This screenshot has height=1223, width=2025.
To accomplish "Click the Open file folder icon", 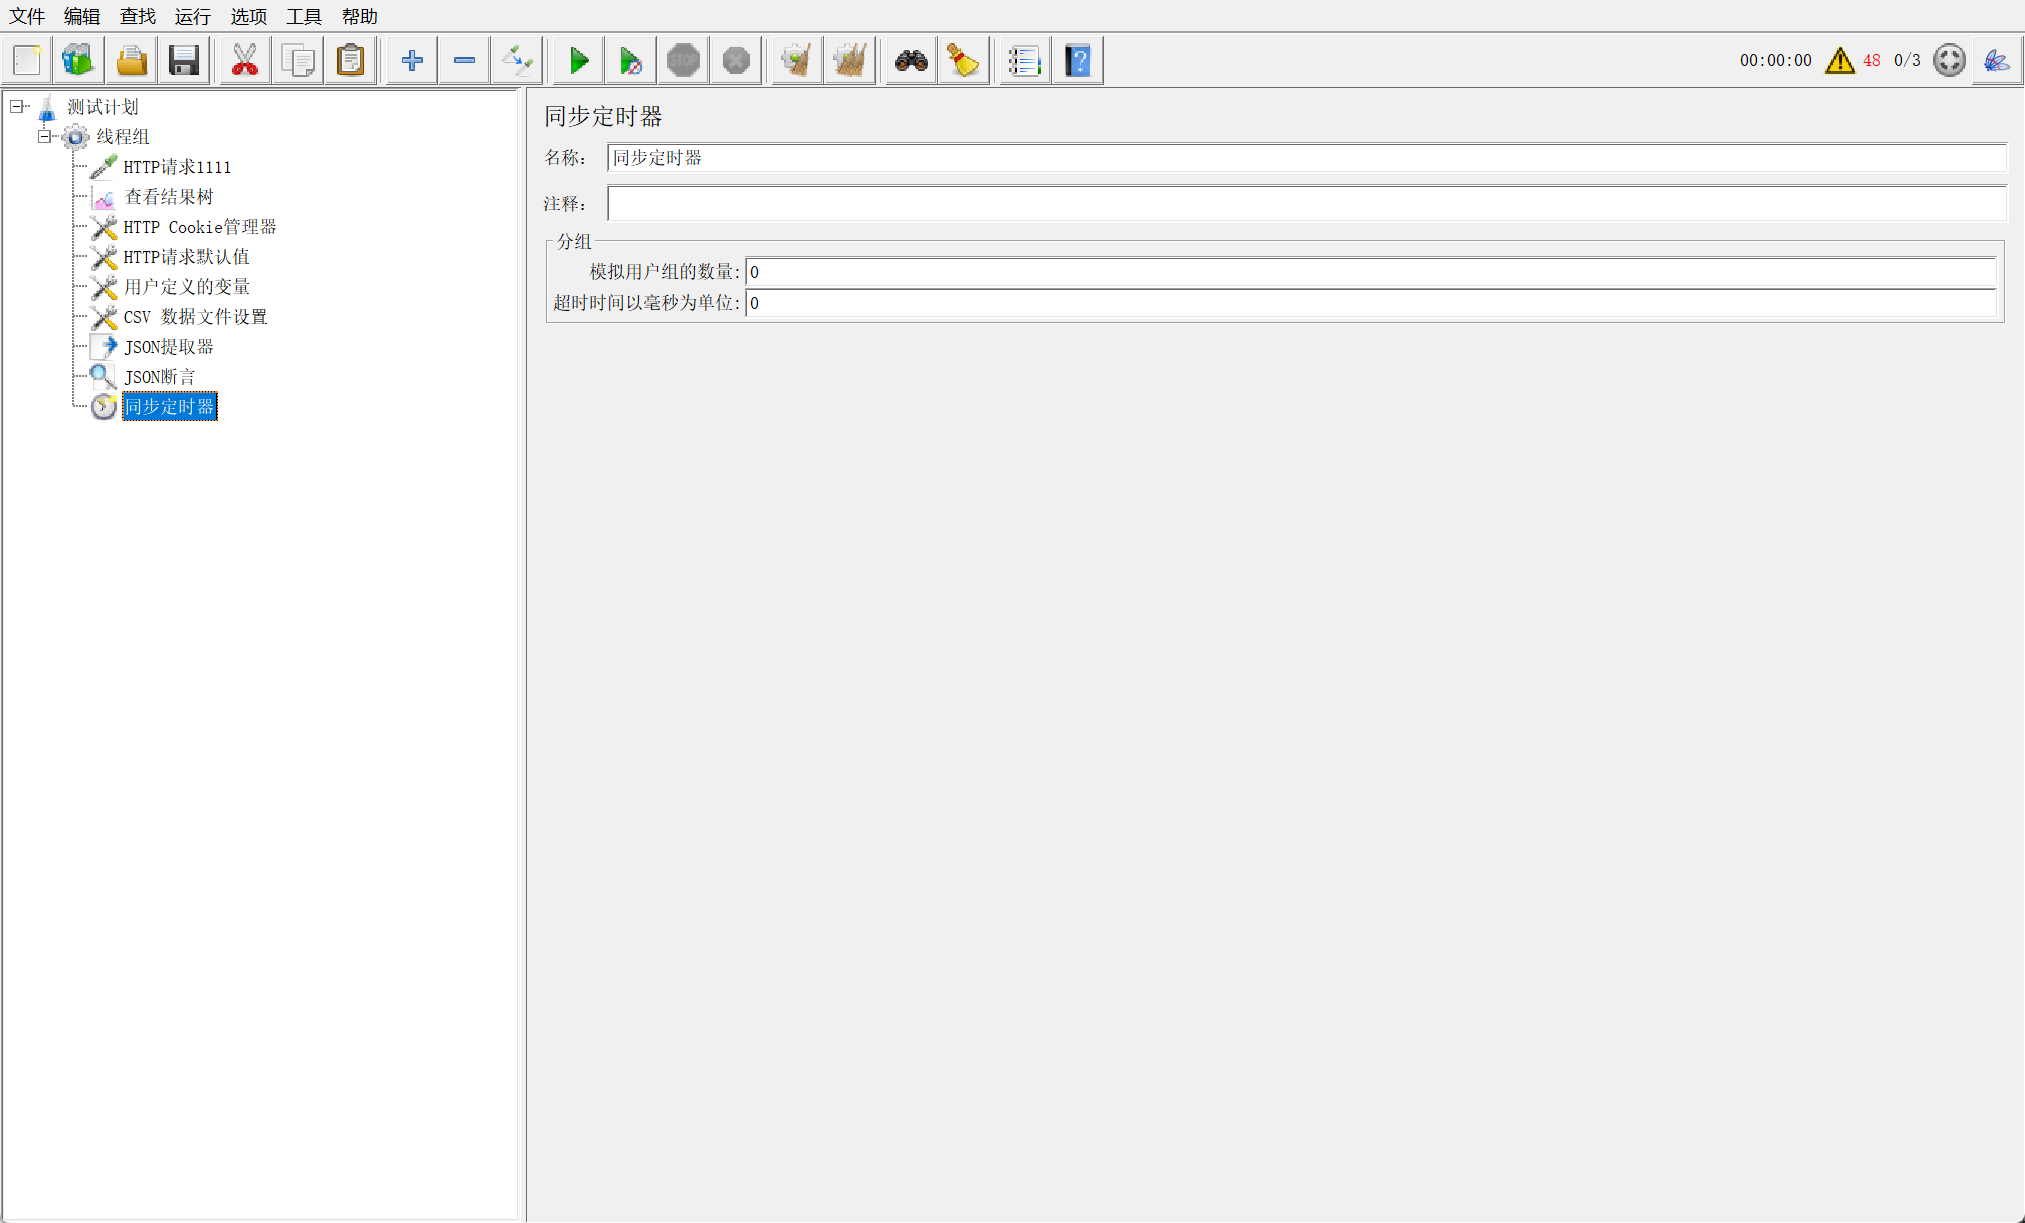I will (132, 61).
